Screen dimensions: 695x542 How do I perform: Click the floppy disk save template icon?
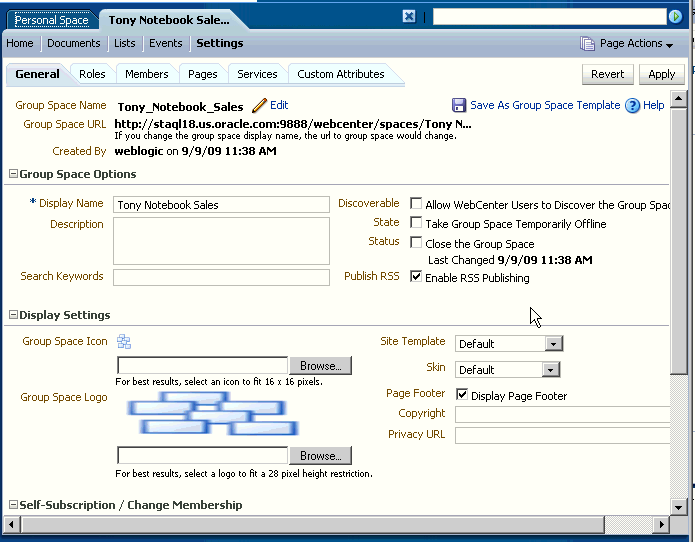459,105
